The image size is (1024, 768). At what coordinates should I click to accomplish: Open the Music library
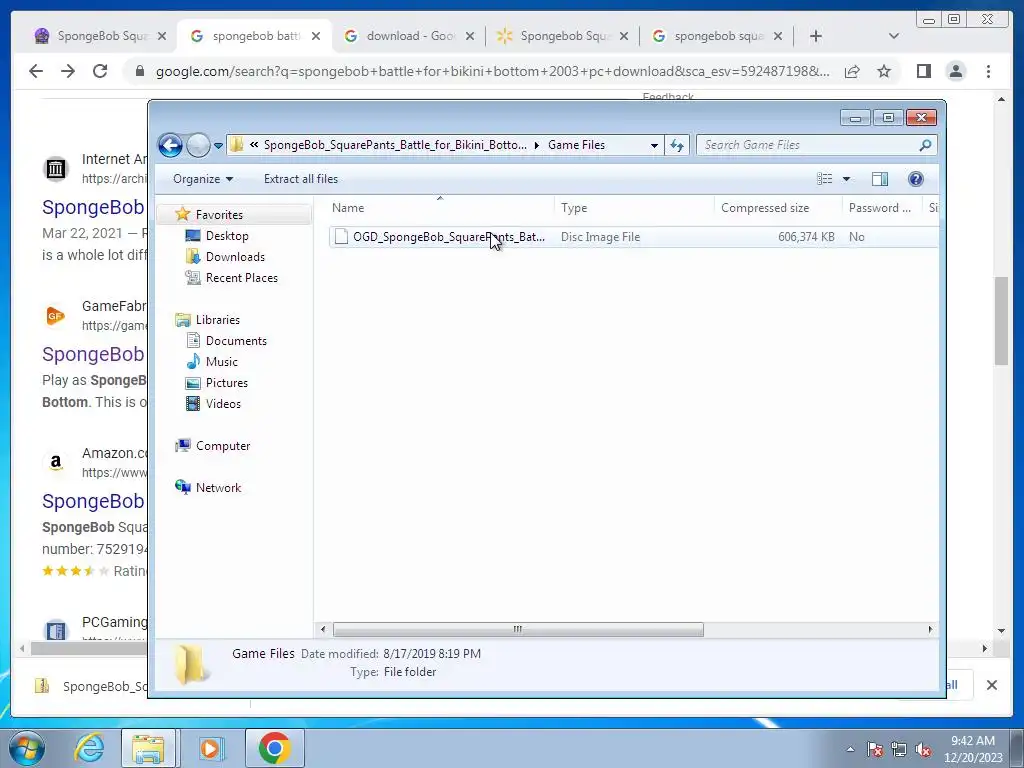(221, 361)
